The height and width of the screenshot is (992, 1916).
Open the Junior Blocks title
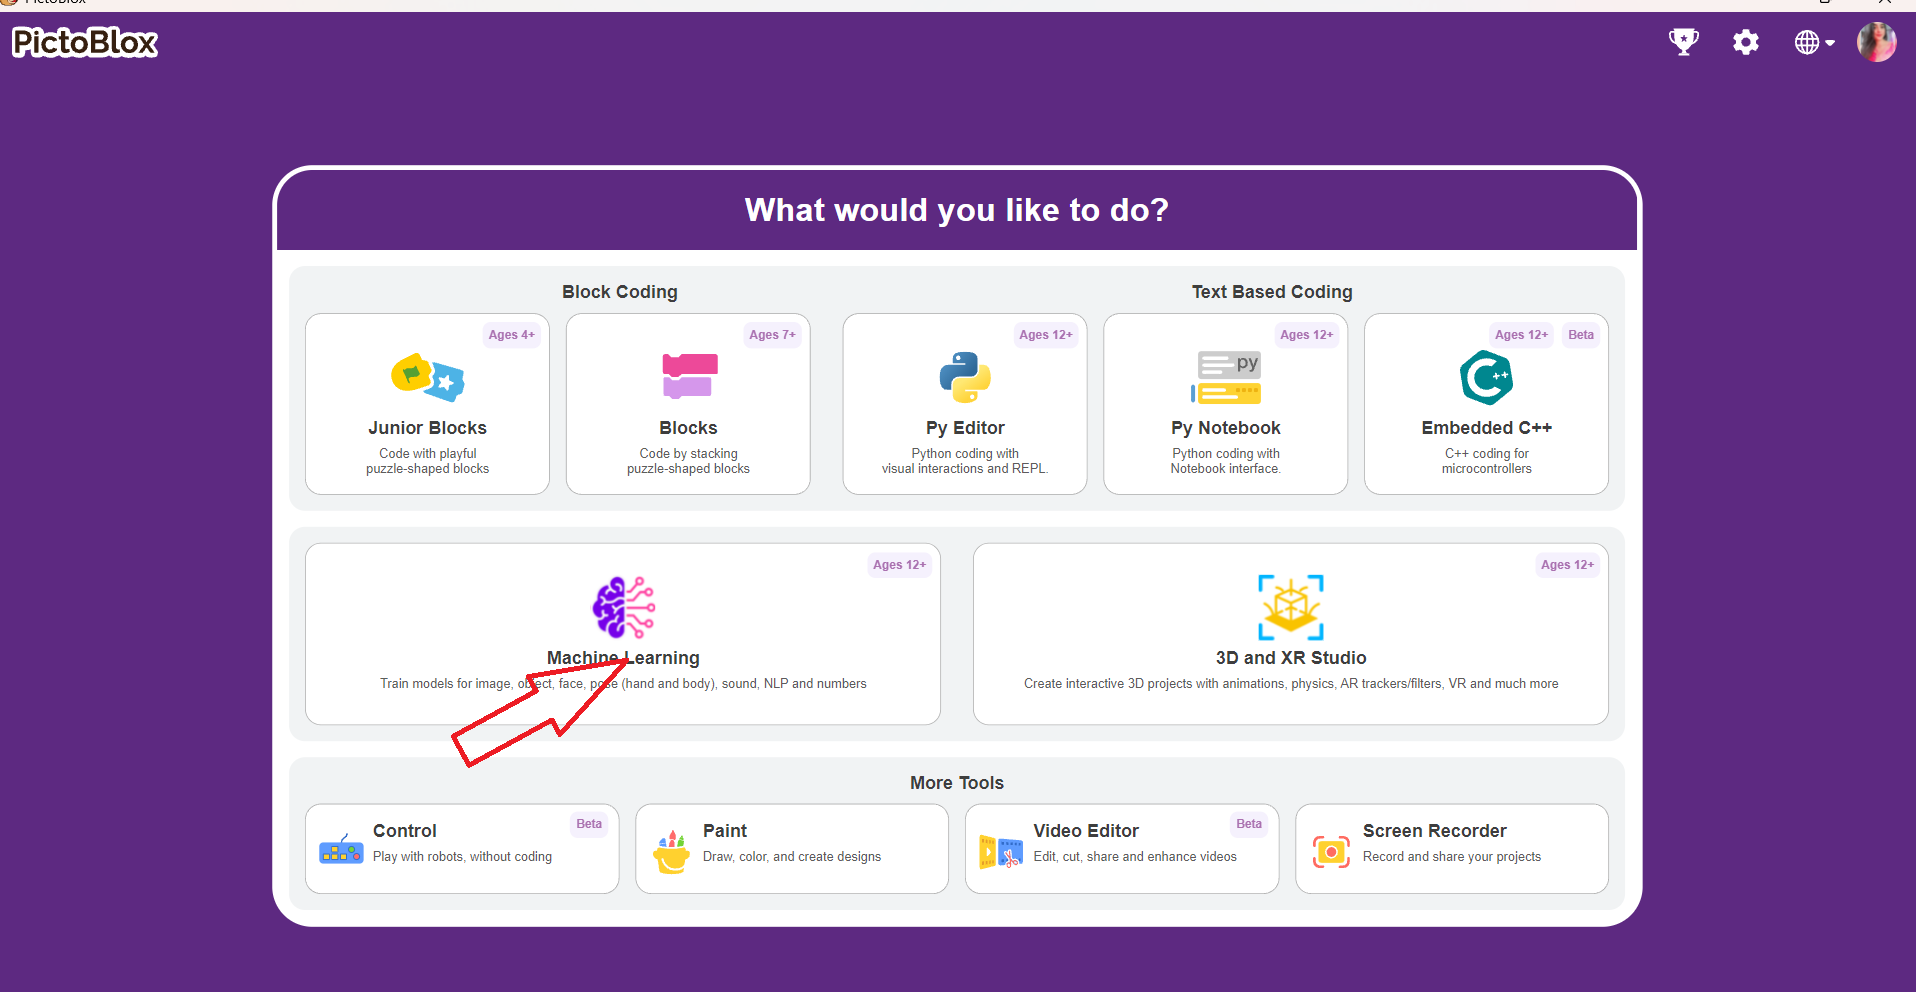point(427,428)
